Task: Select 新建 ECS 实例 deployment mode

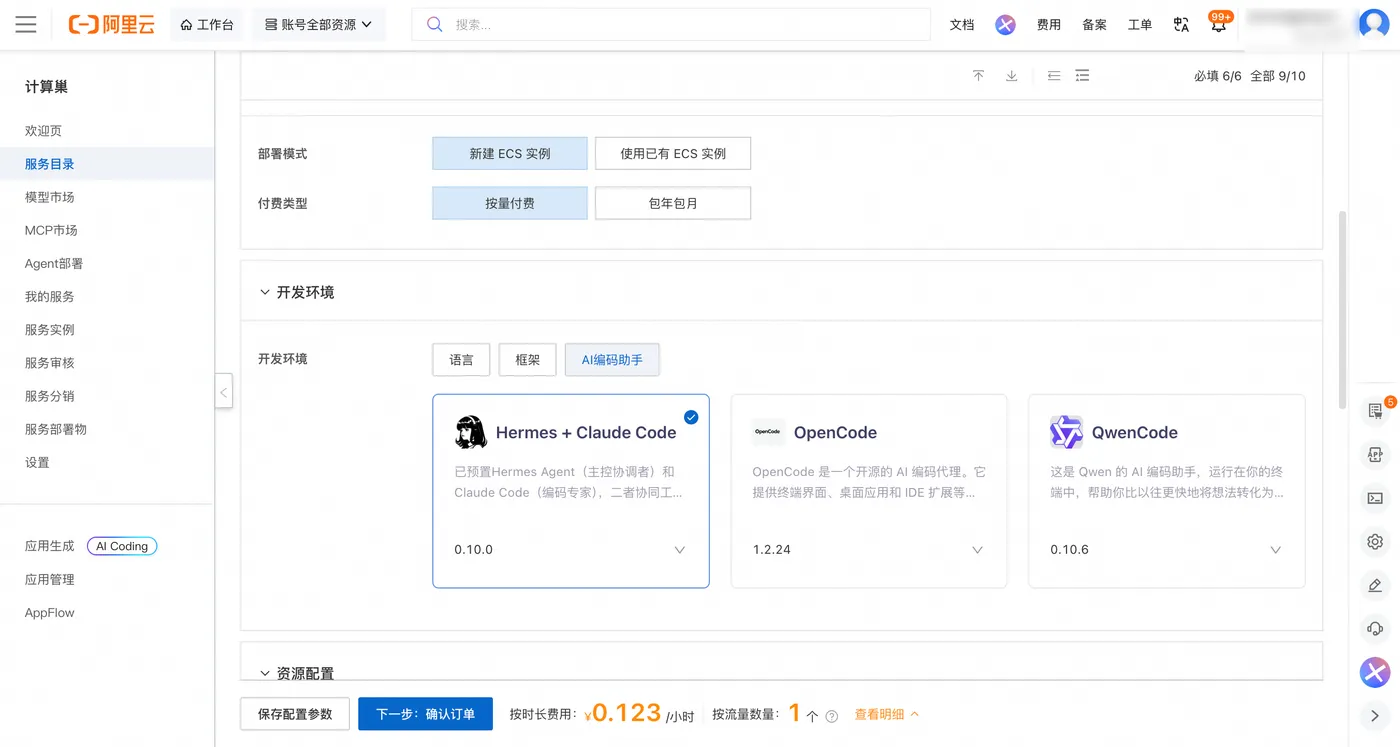Action: [510, 153]
